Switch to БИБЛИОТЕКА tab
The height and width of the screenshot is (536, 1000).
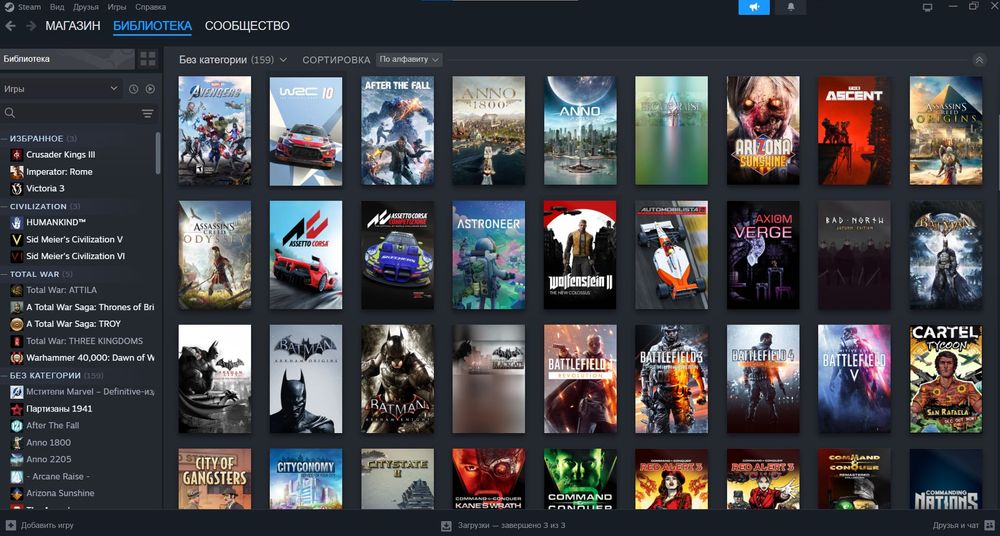[152, 26]
